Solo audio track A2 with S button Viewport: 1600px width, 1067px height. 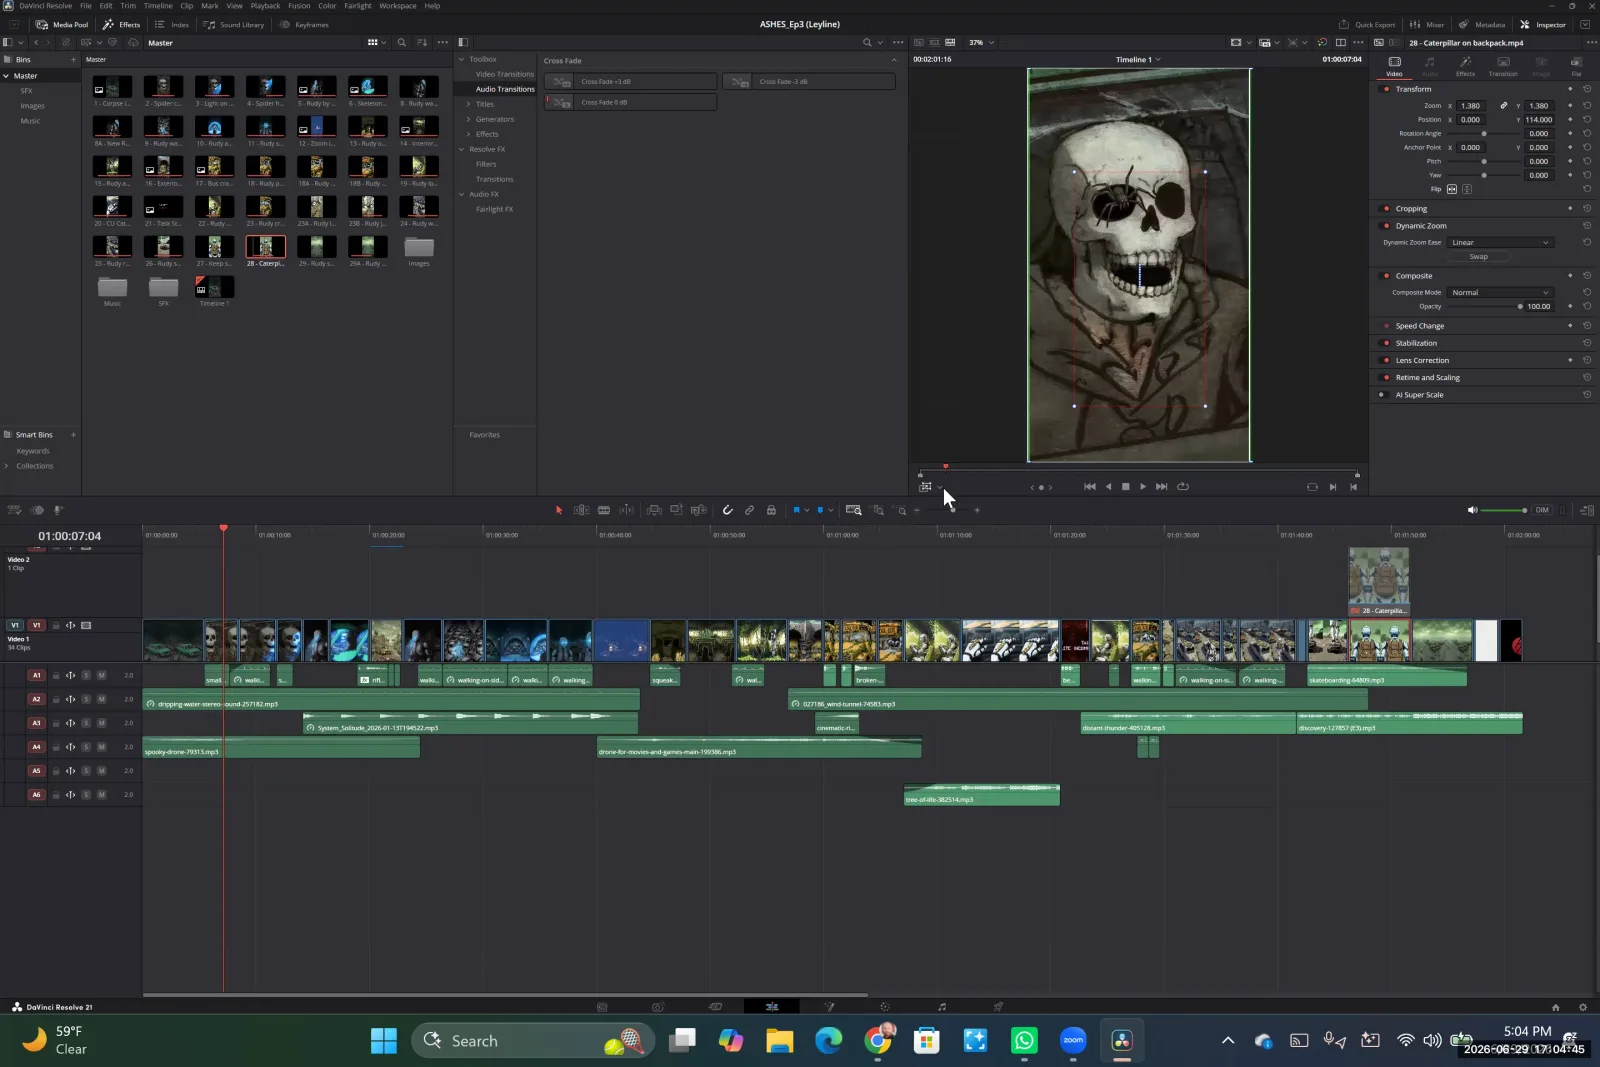tap(86, 700)
